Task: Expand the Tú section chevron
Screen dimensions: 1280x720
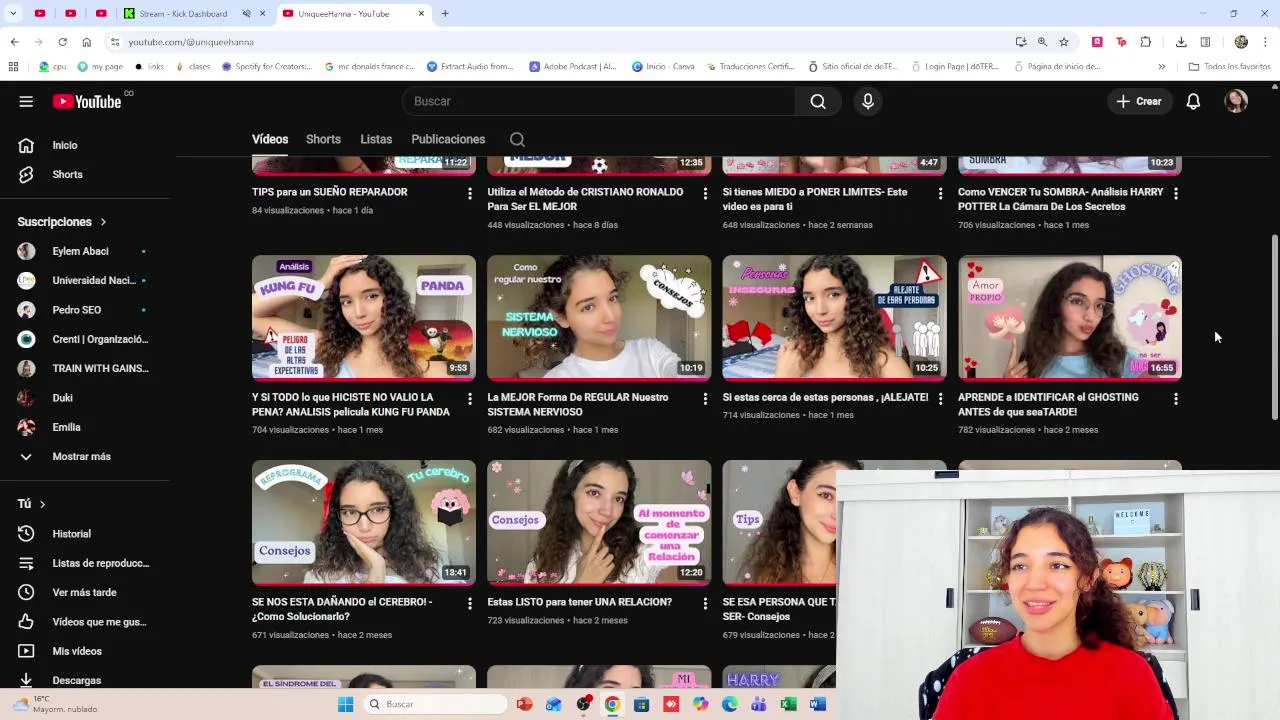Action: coord(42,504)
